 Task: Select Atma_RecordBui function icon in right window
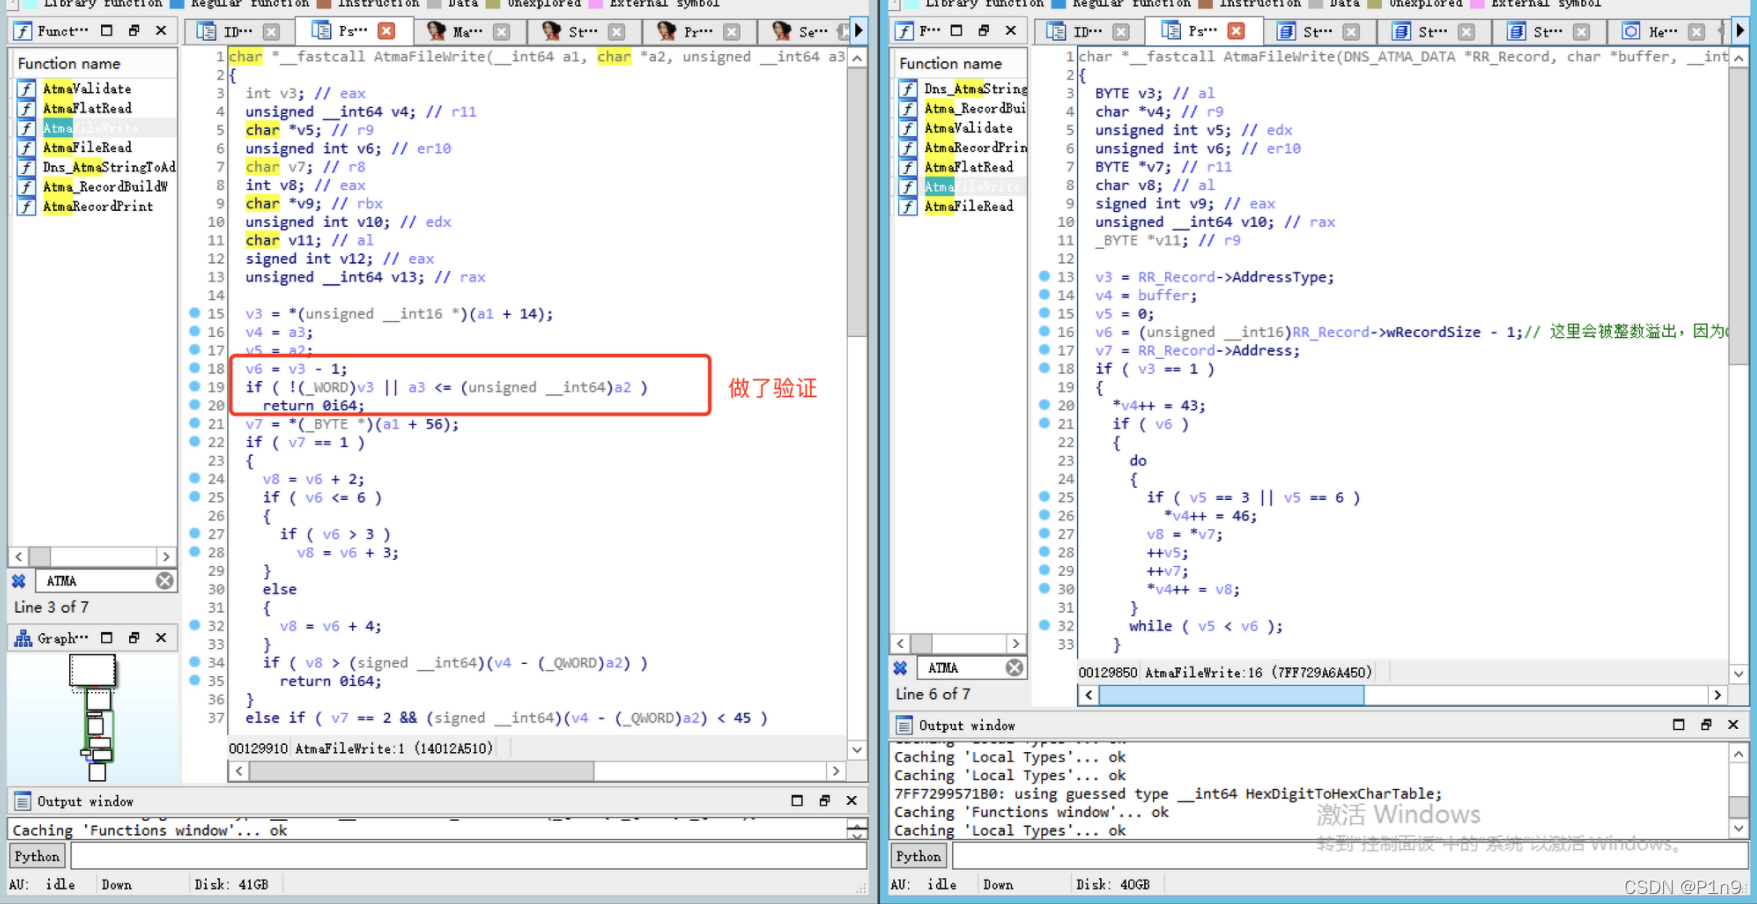(908, 108)
